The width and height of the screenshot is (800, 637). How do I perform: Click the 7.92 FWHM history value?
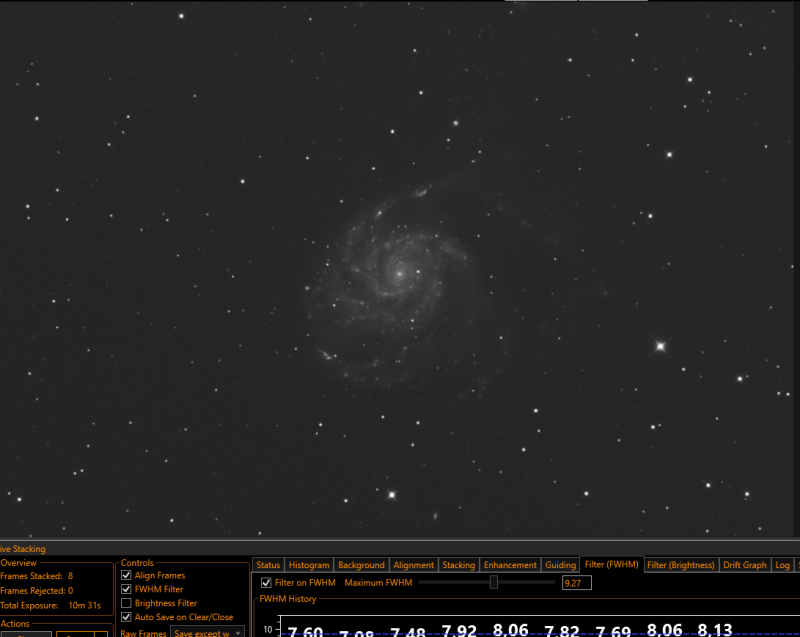point(459,630)
